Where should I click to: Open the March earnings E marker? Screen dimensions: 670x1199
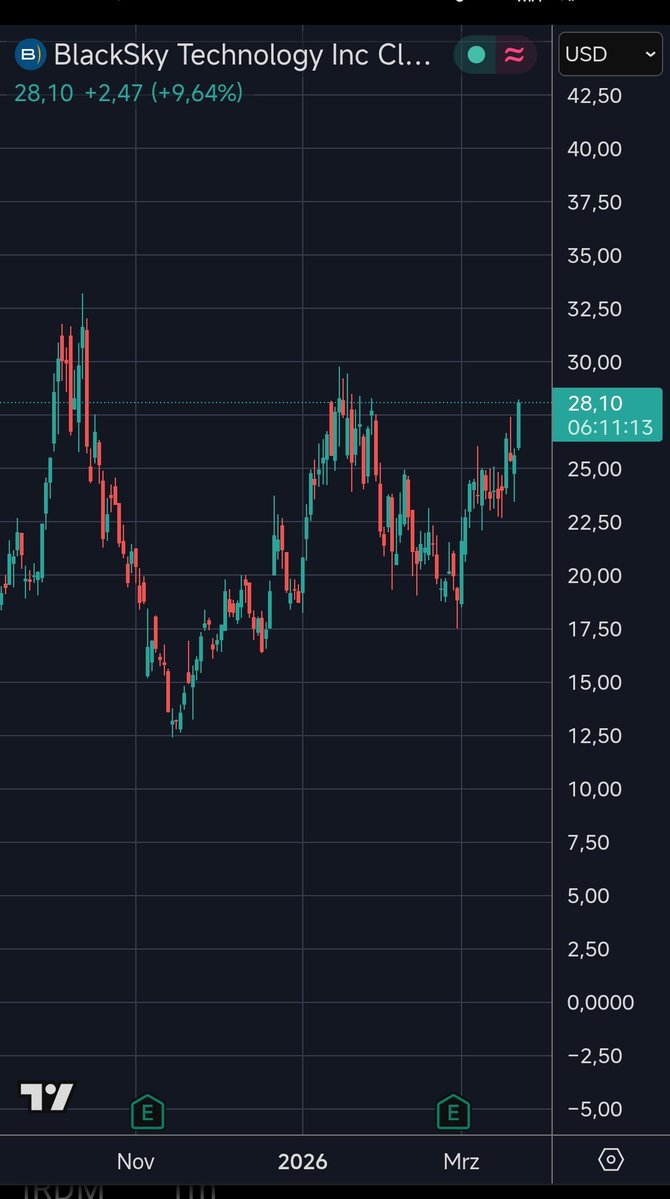[x=453, y=1113]
